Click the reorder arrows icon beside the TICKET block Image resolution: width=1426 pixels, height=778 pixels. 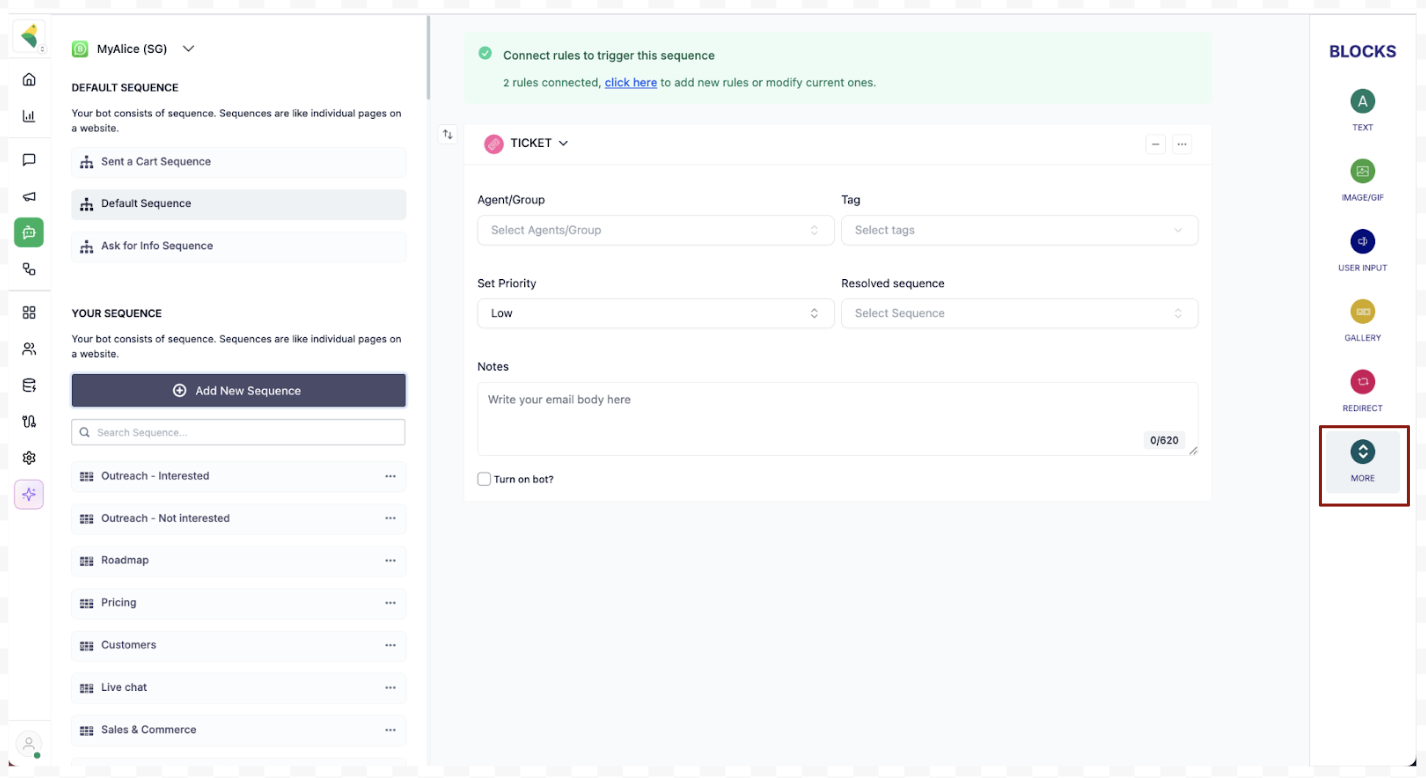(448, 134)
